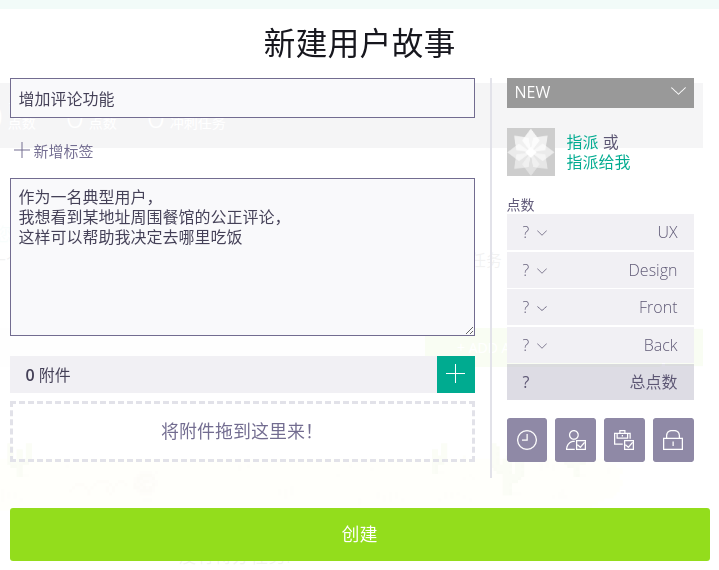
Task: Click the 总点数 total points row
Action: (x=600, y=382)
